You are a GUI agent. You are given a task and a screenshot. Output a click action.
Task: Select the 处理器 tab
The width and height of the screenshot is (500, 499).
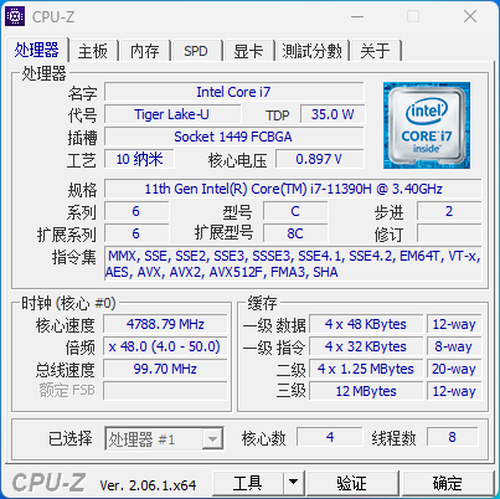pos(37,50)
